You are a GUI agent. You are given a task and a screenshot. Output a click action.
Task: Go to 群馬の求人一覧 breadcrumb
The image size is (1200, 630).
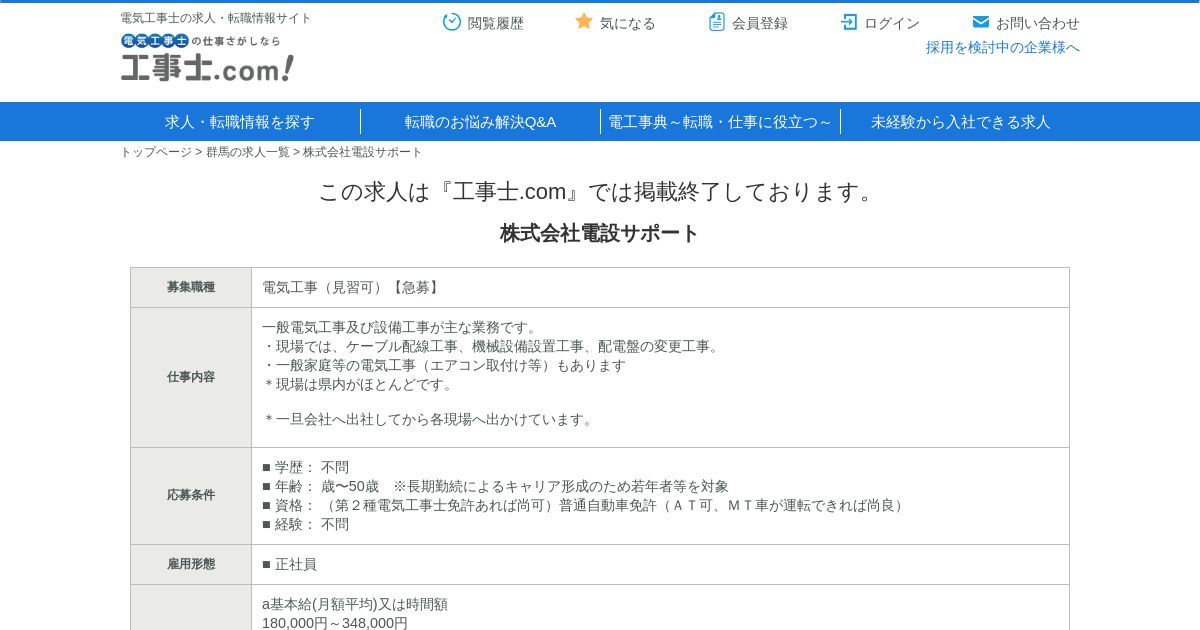pyautogui.click(x=248, y=152)
